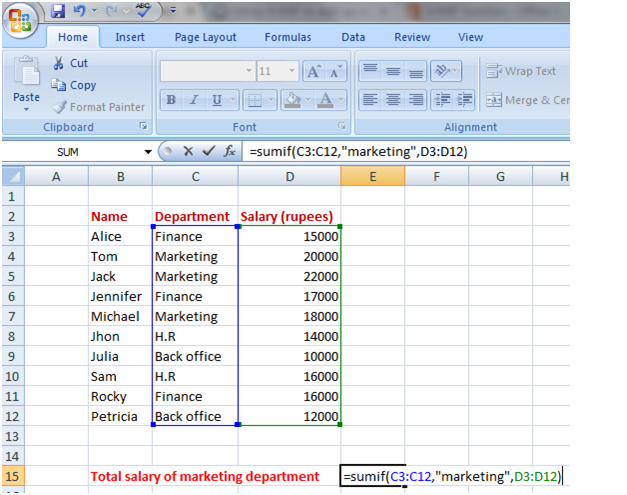Image resolution: width=627 pixels, height=495 pixels.
Task: Click the Copy button
Action: tap(74, 85)
